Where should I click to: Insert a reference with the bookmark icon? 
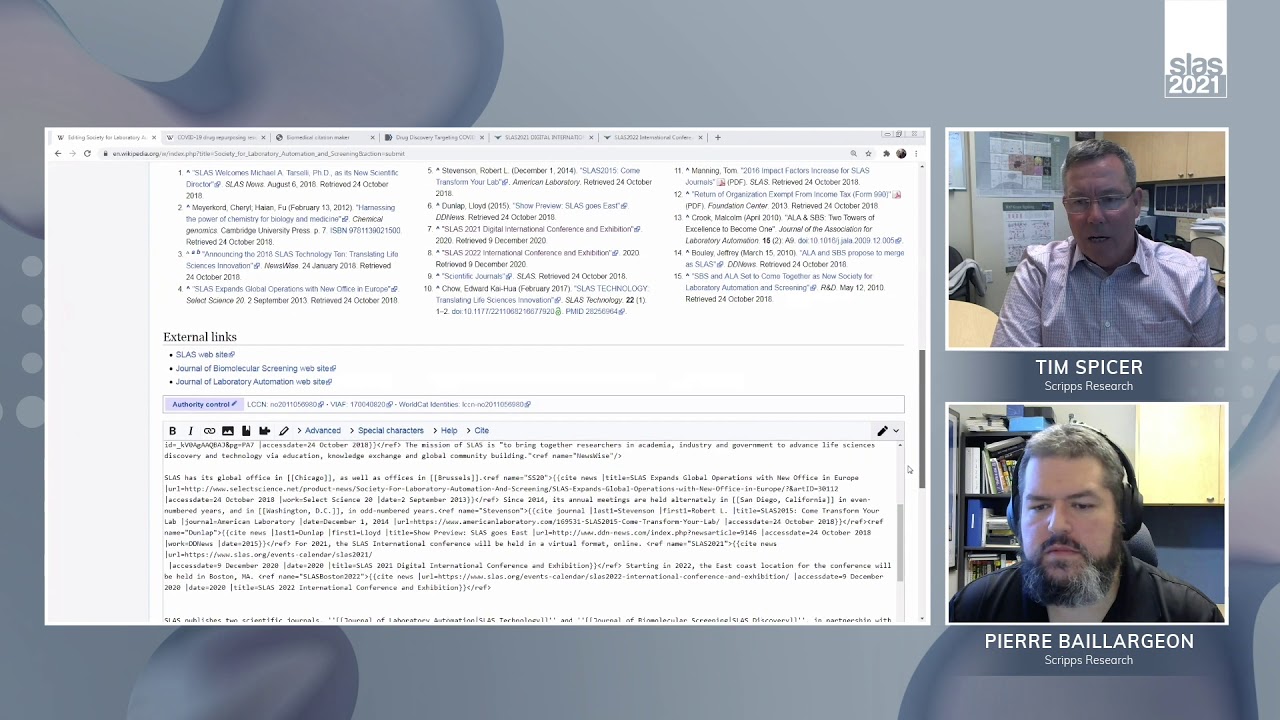click(246, 431)
